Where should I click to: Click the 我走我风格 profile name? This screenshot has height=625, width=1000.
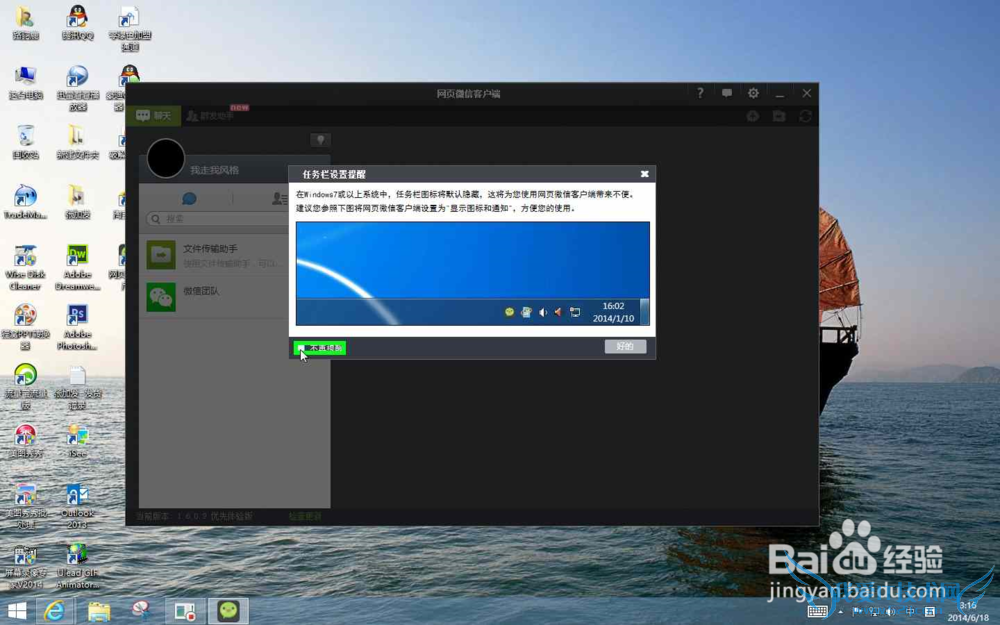coord(214,170)
